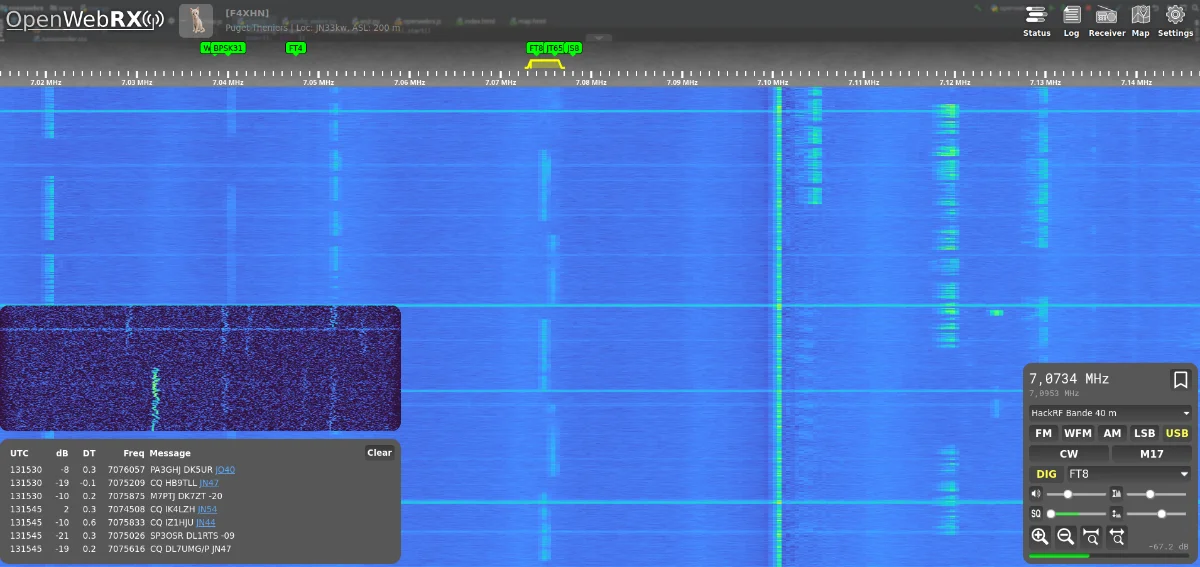Open JN47 locator link for HB9TLL
The width and height of the screenshot is (1200, 567).
click(x=209, y=482)
